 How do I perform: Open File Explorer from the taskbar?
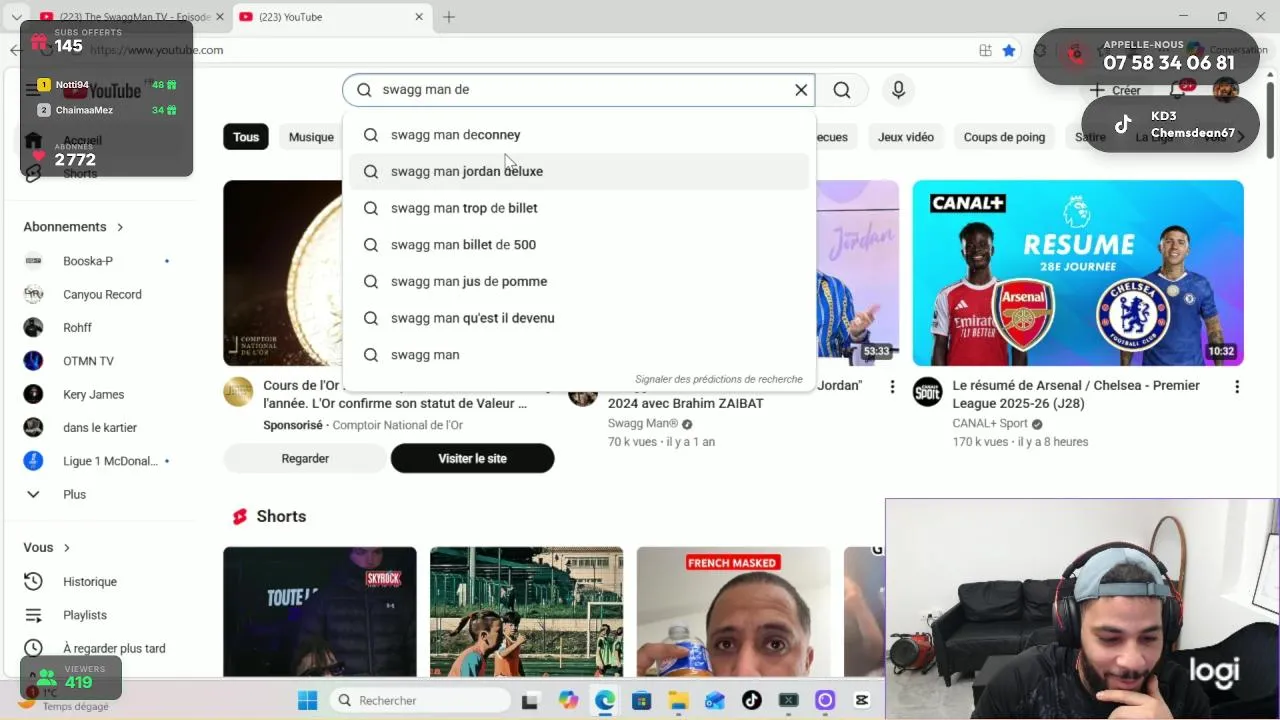click(x=678, y=700)
